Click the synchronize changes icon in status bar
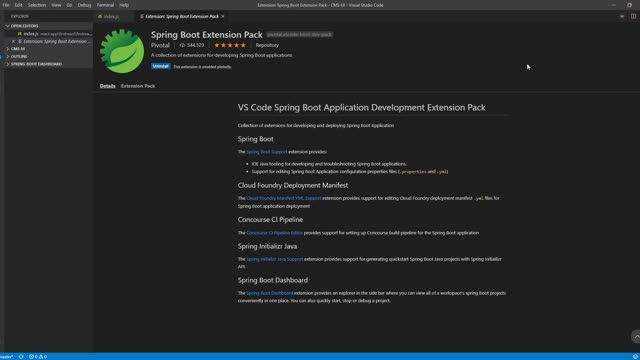 click(x=21, y=357)
